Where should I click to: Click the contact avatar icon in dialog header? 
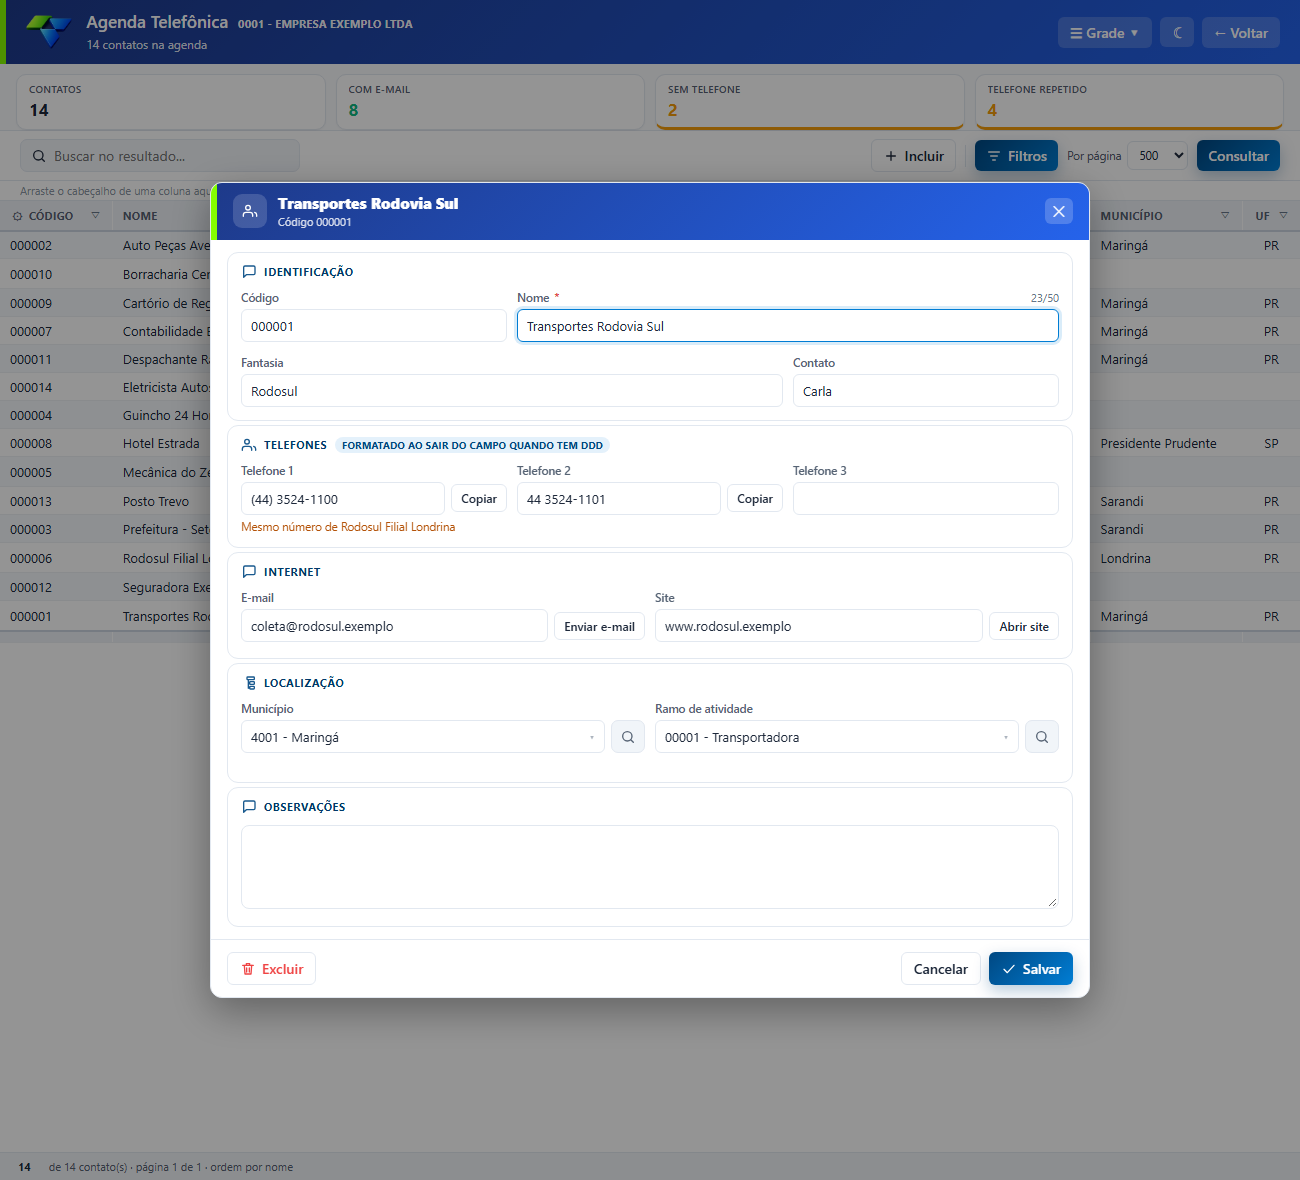coord(250,211)
